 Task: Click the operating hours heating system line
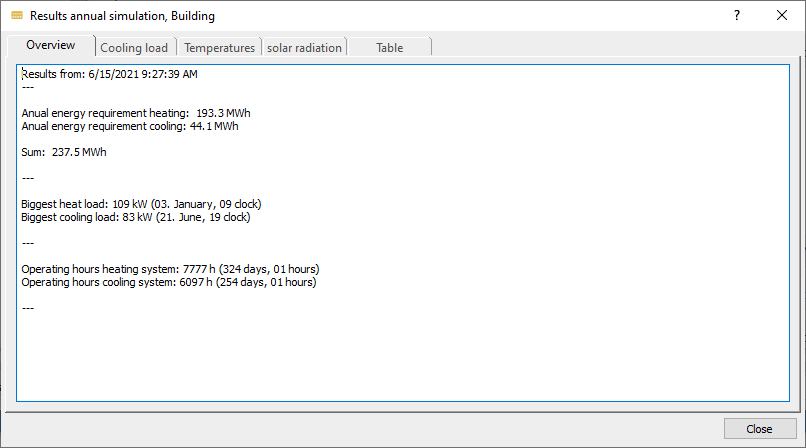point(170,269)
